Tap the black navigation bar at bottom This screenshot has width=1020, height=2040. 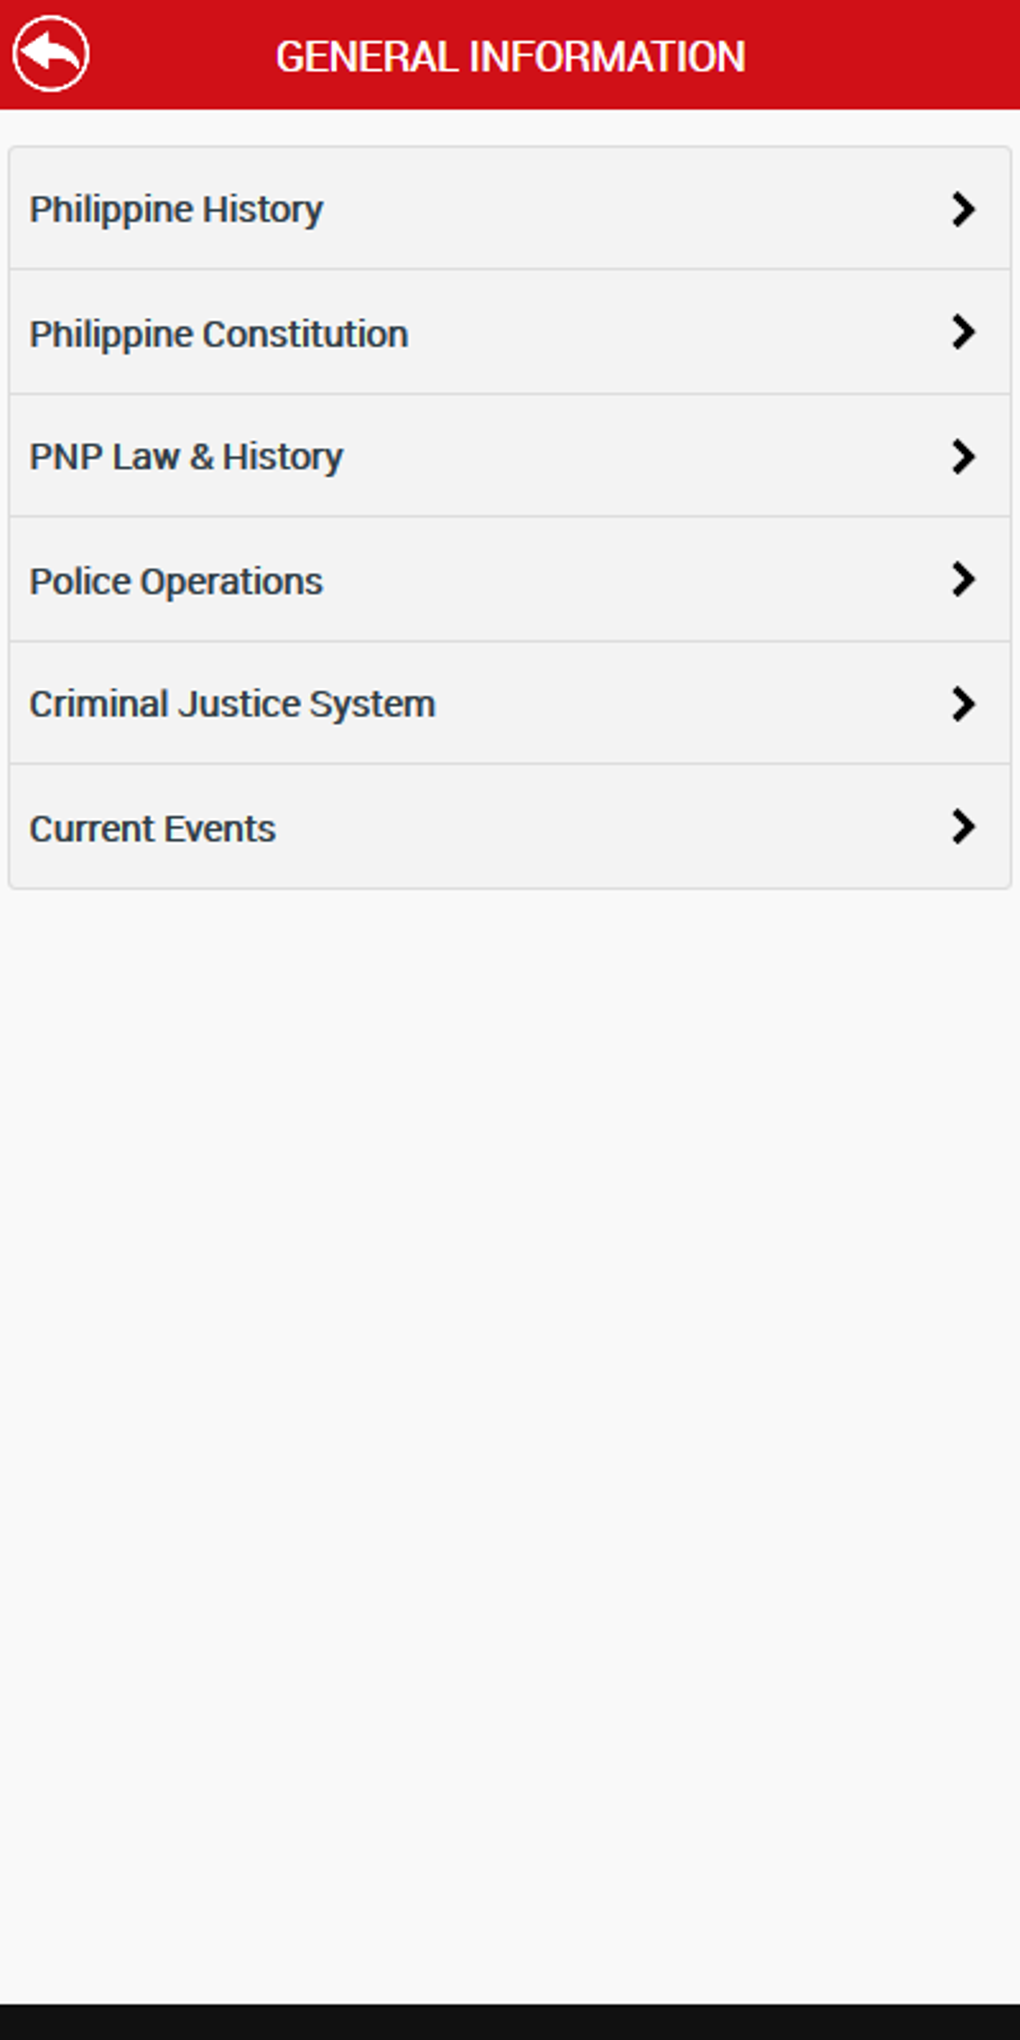tap(510, 2019)
